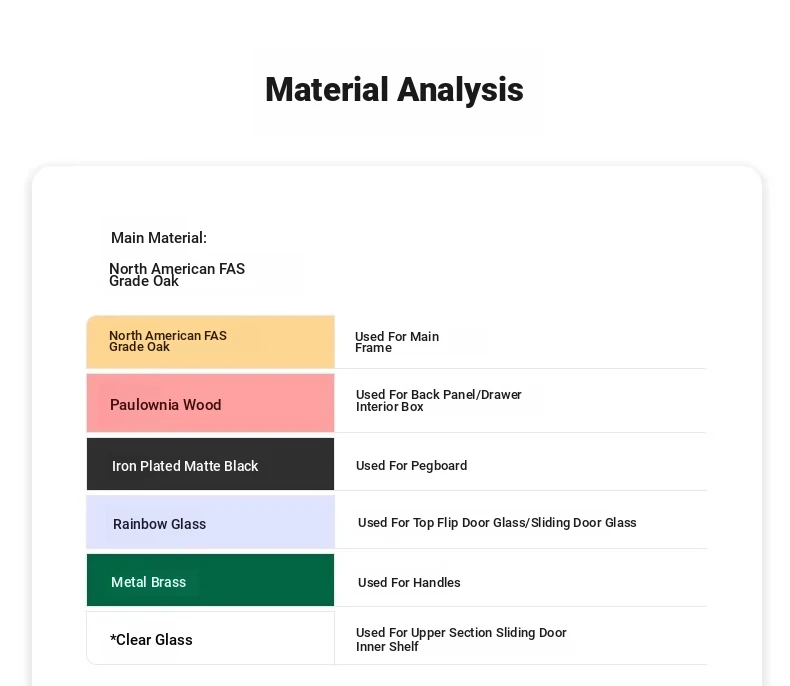
Task: Click the asterisk Clear Glass label text
Action: [x=151, y=640]
